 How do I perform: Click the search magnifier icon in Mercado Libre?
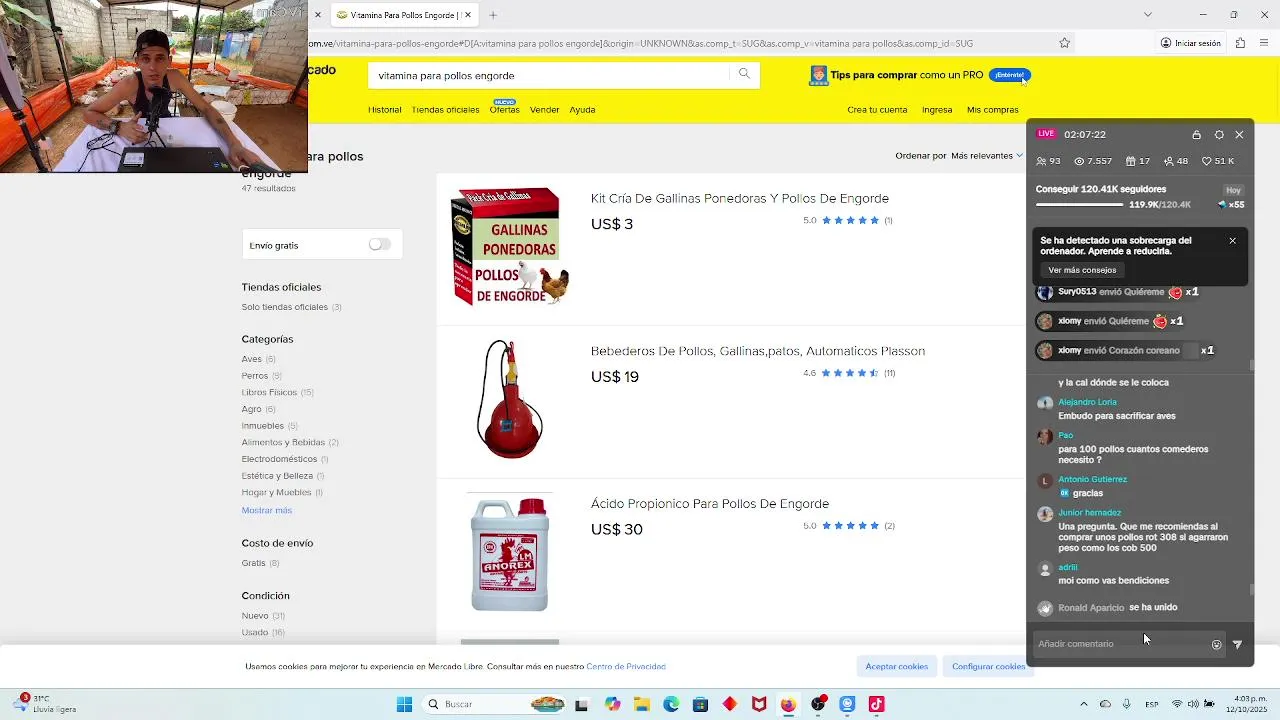coord(744,74)
